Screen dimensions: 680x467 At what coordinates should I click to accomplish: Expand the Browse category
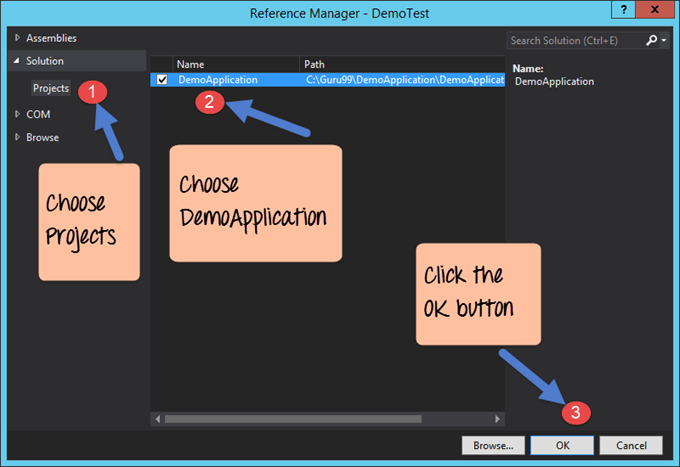tap(17, 138)
